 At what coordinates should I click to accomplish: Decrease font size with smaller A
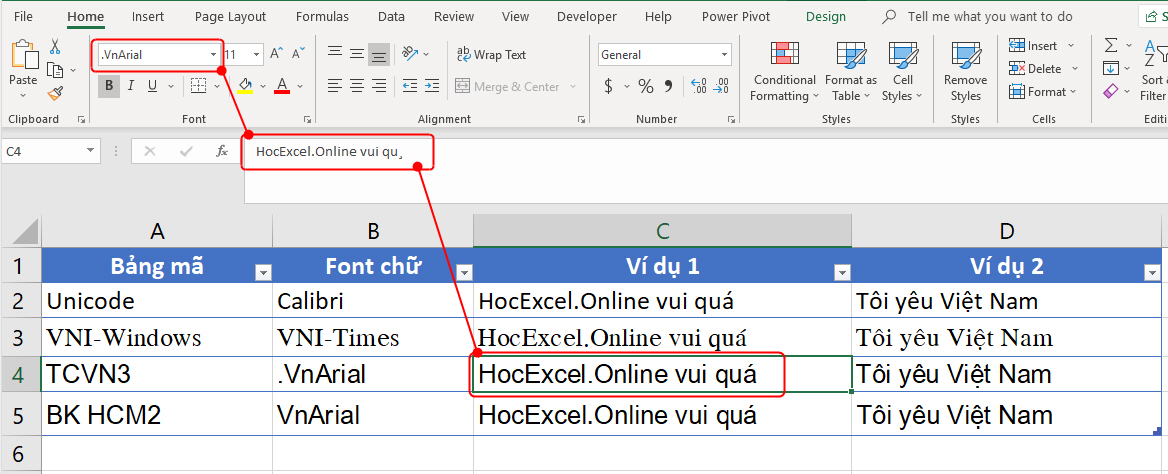(x=298, y=54)
